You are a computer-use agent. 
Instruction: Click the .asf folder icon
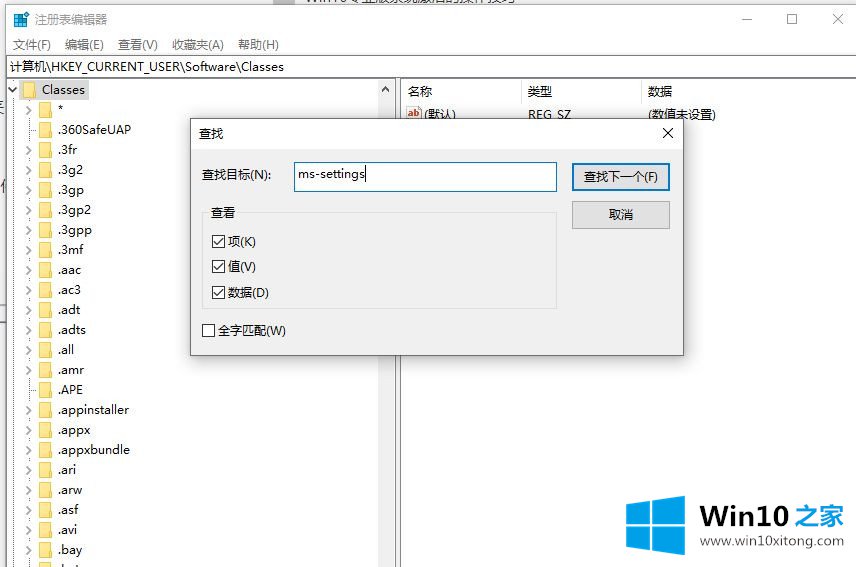[x=45, y=510]
